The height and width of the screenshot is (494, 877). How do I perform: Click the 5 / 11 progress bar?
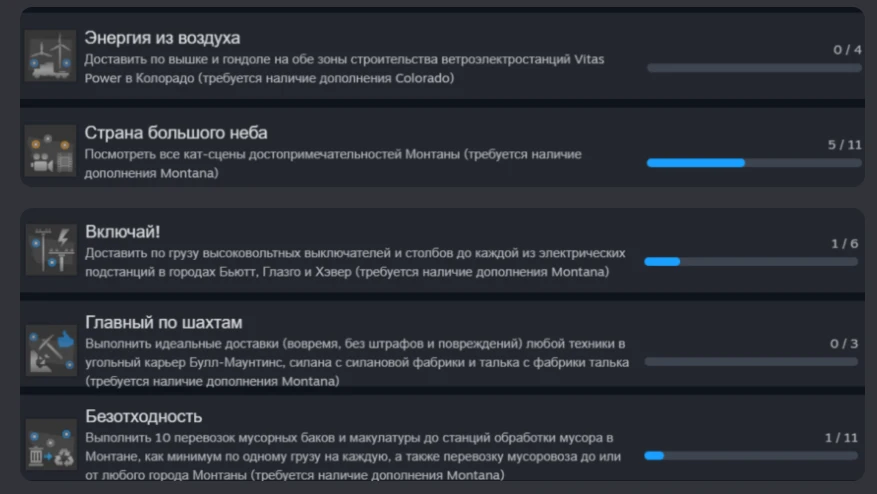tap(754, 163)
